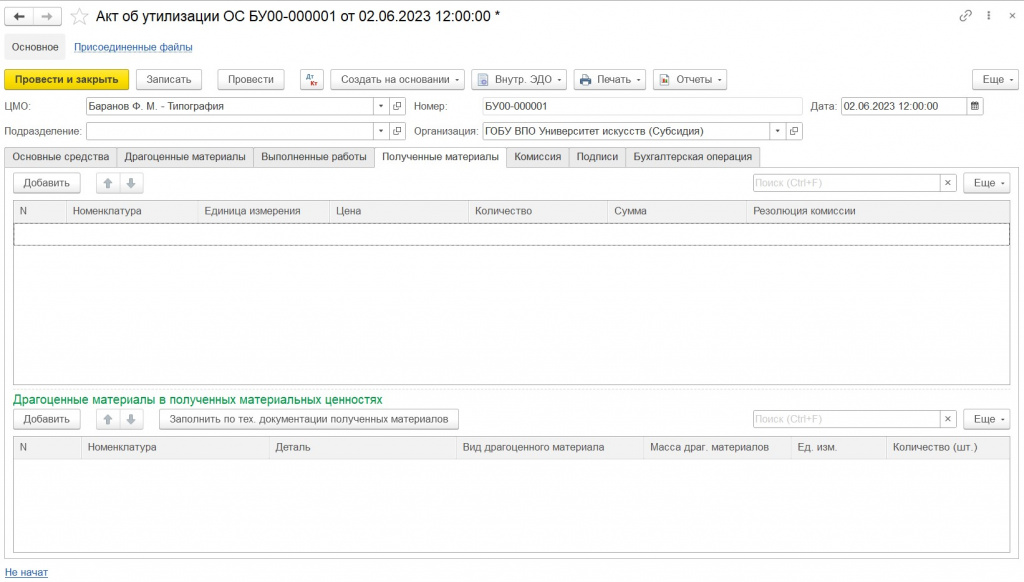
Task: Focus the upper table Поиск field
Action: point(846,183)
